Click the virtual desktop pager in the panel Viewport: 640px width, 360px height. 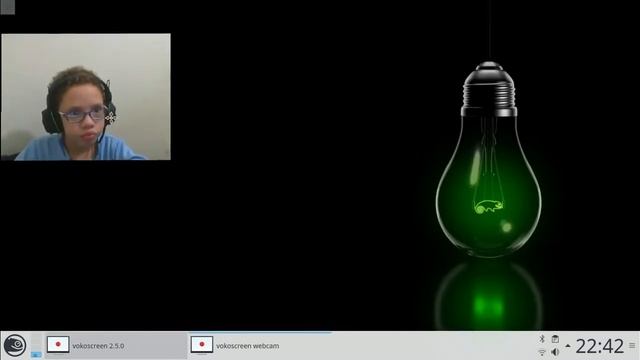[x=36, y=346]
